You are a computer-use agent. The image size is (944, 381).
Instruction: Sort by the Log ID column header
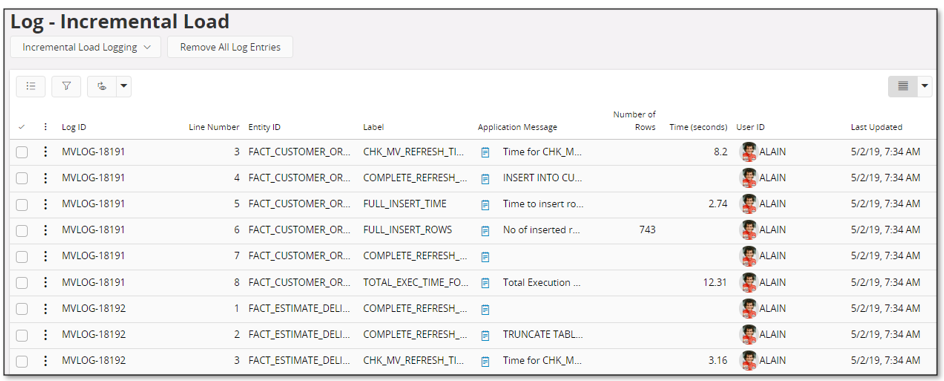[73, 127]
